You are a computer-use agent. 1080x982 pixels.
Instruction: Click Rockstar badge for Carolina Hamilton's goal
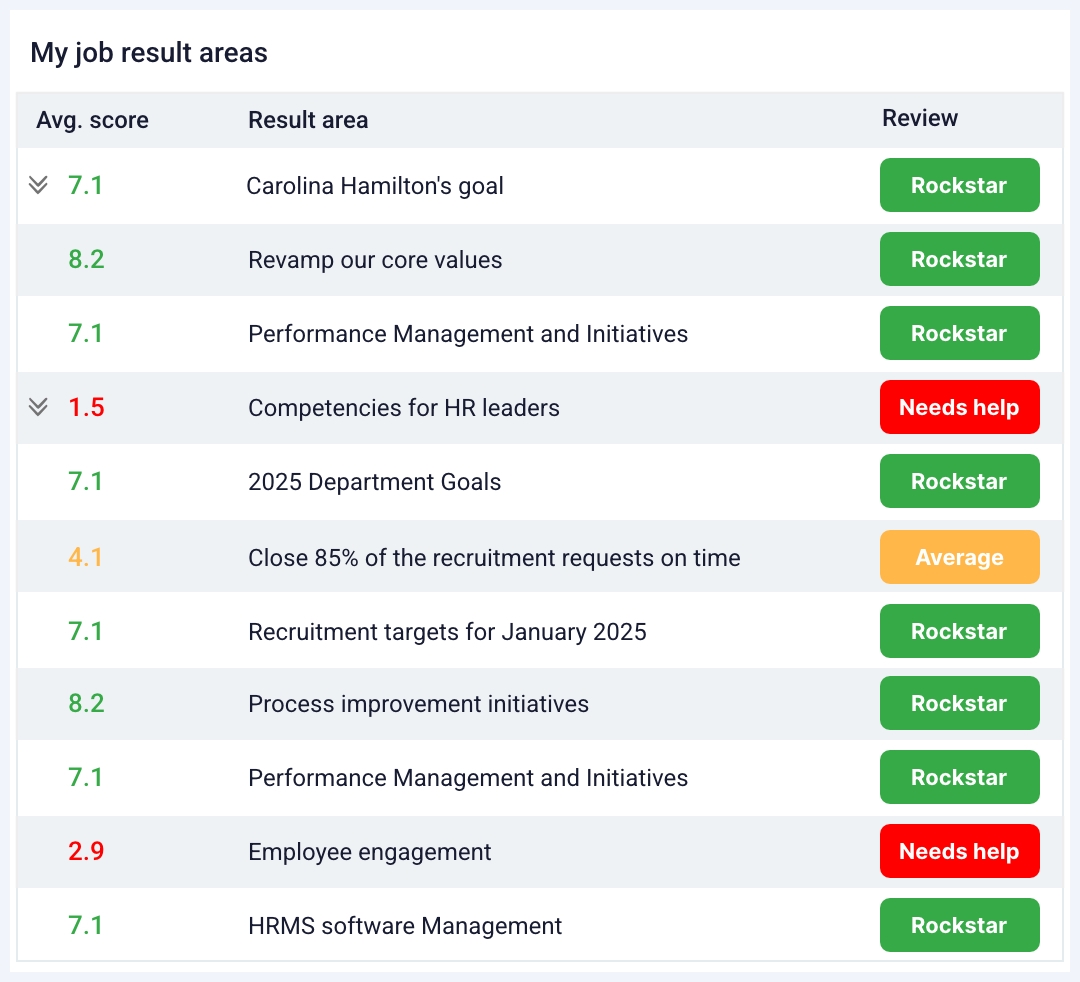pos(959,185)
